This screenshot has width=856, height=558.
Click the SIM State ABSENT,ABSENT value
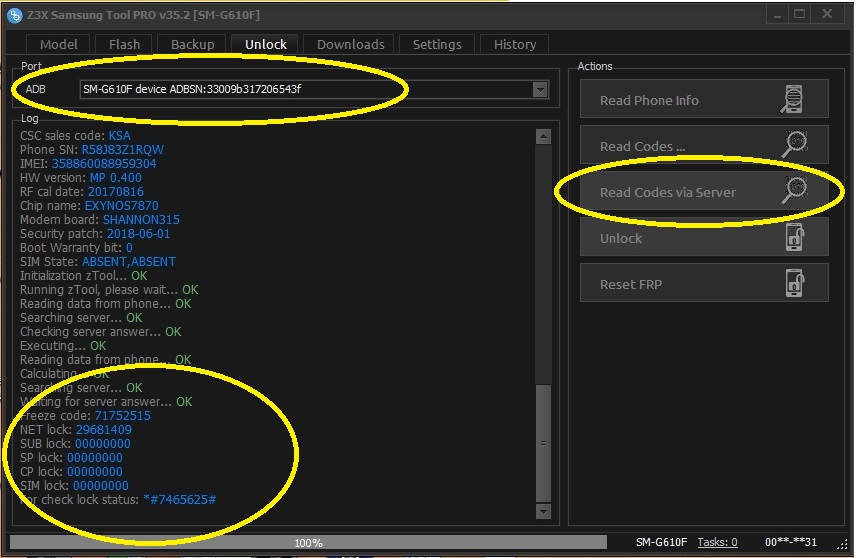[x=129, y=262]
